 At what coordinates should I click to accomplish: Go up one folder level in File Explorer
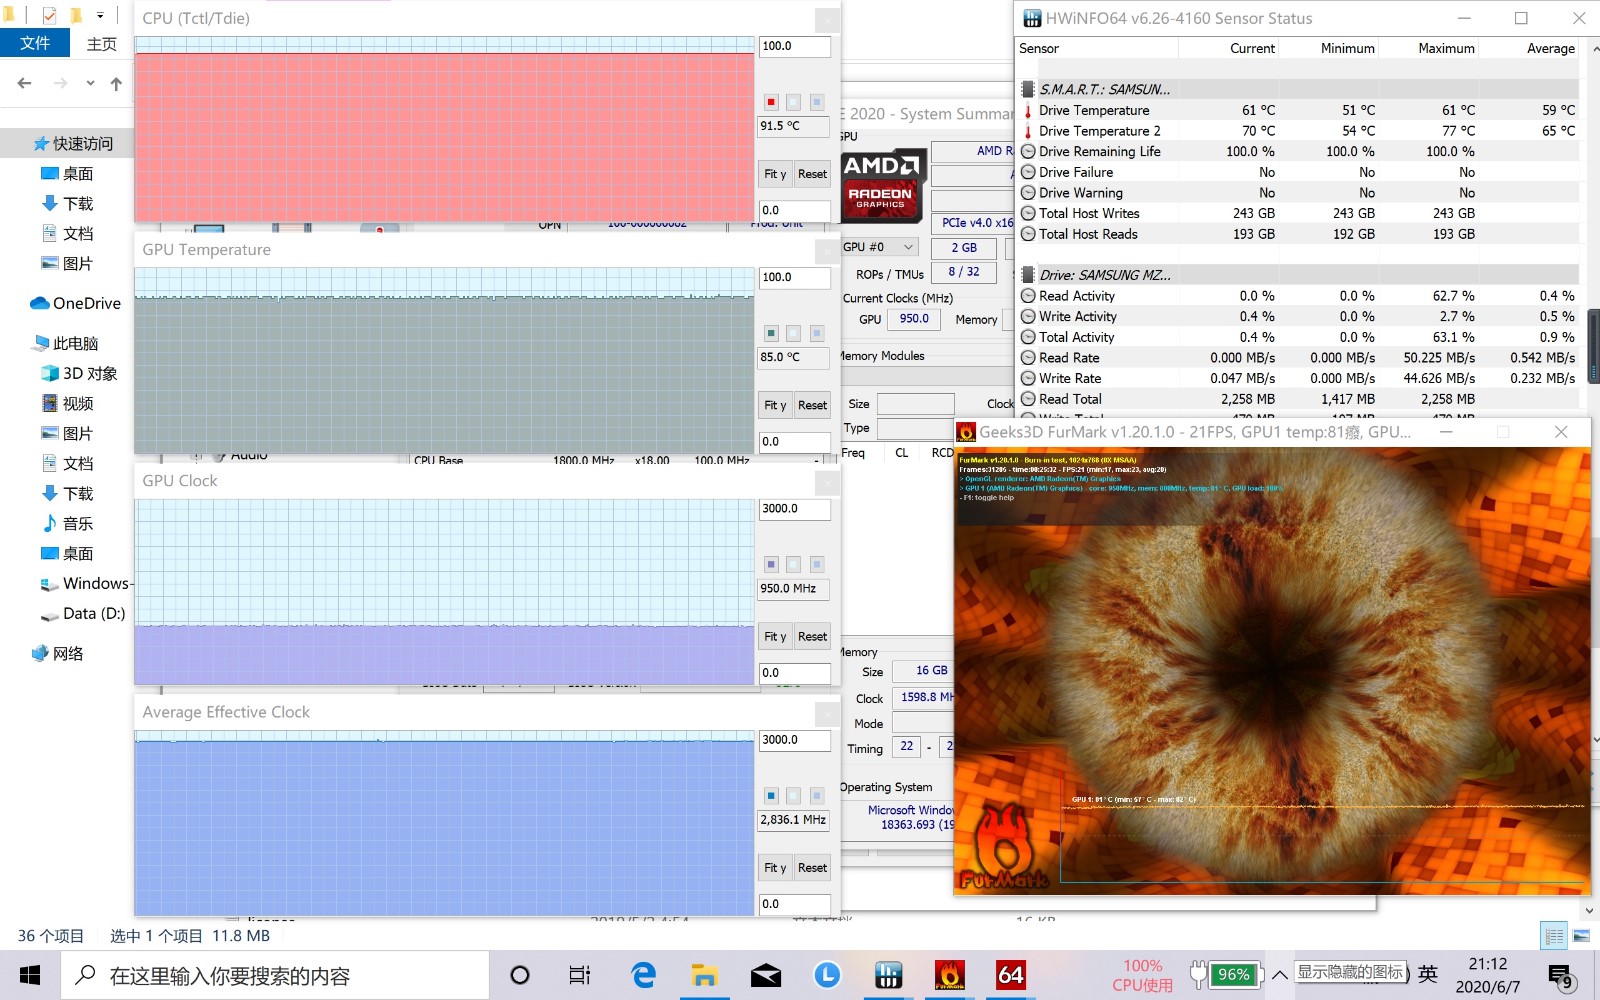[116, 83]
